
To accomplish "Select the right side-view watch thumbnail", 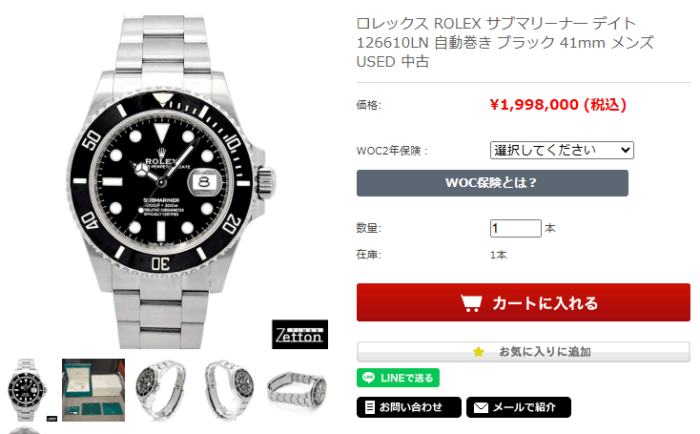I will click(x=229, y=390).
